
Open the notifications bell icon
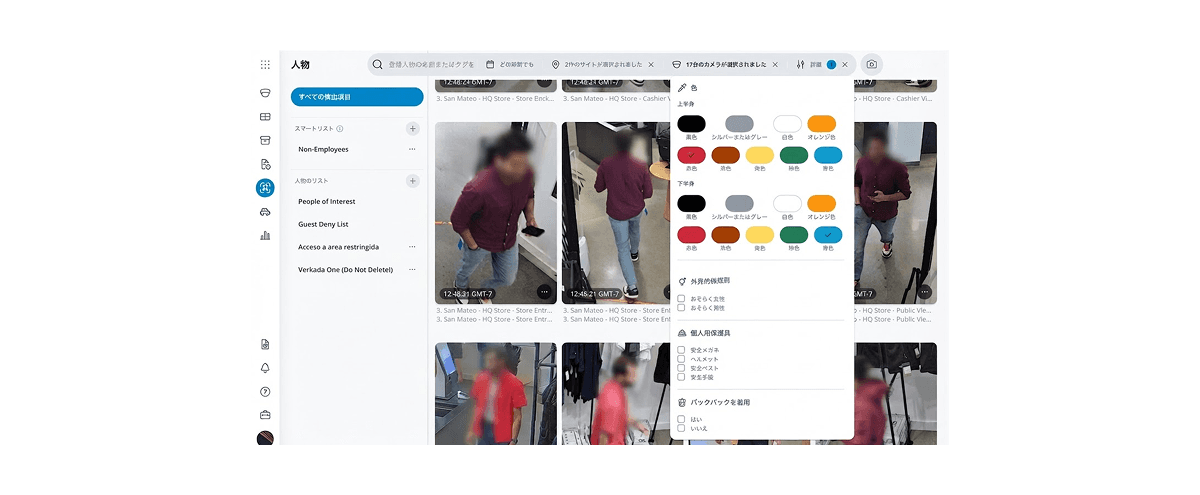(x=265, y=368)
